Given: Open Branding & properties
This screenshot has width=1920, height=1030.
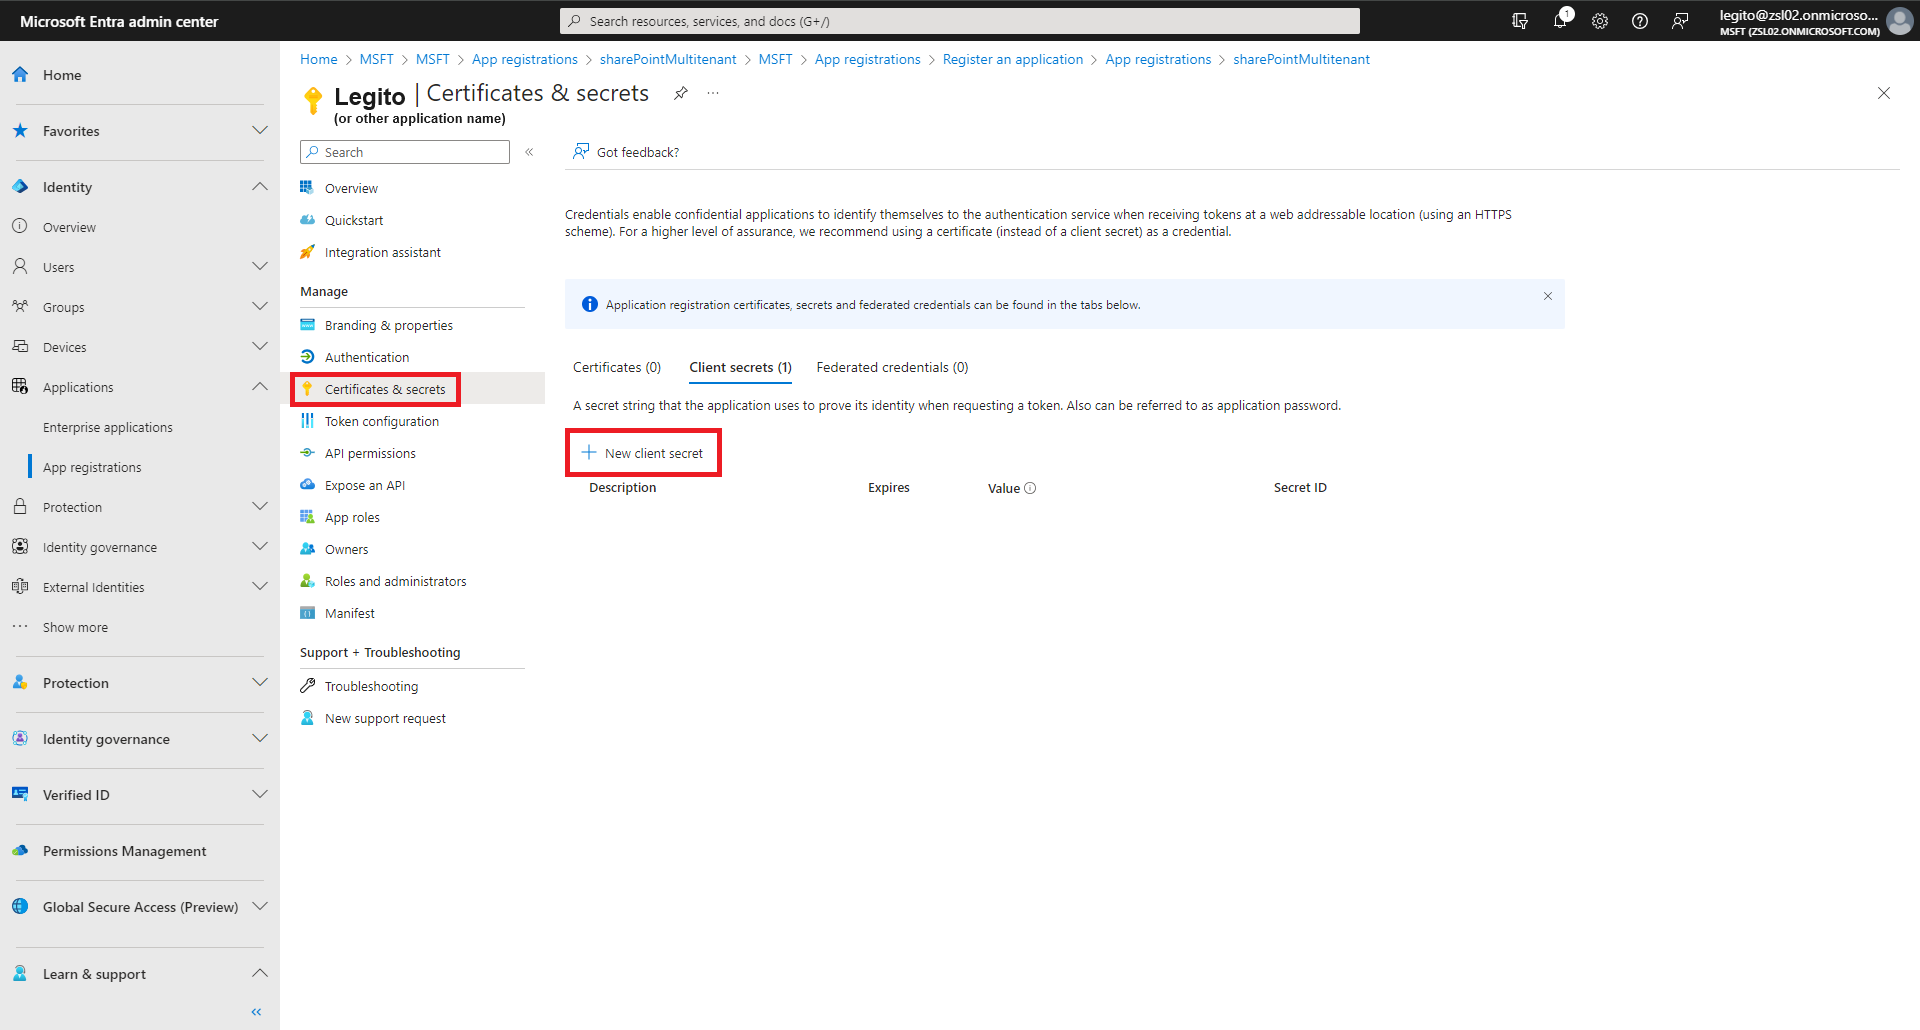Looking at the screenshot, I should click(388, 325).
